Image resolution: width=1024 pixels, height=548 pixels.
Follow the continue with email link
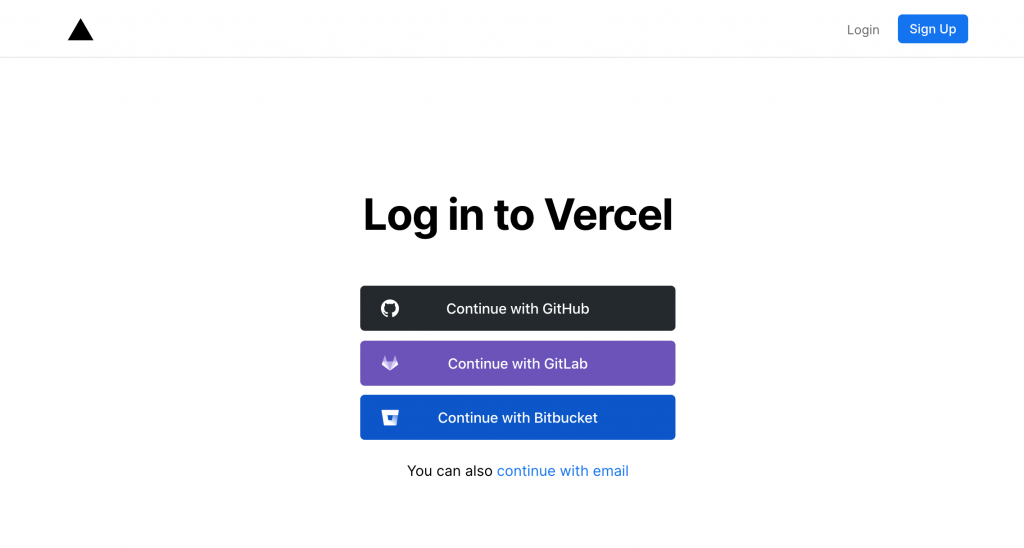(562, 471)
